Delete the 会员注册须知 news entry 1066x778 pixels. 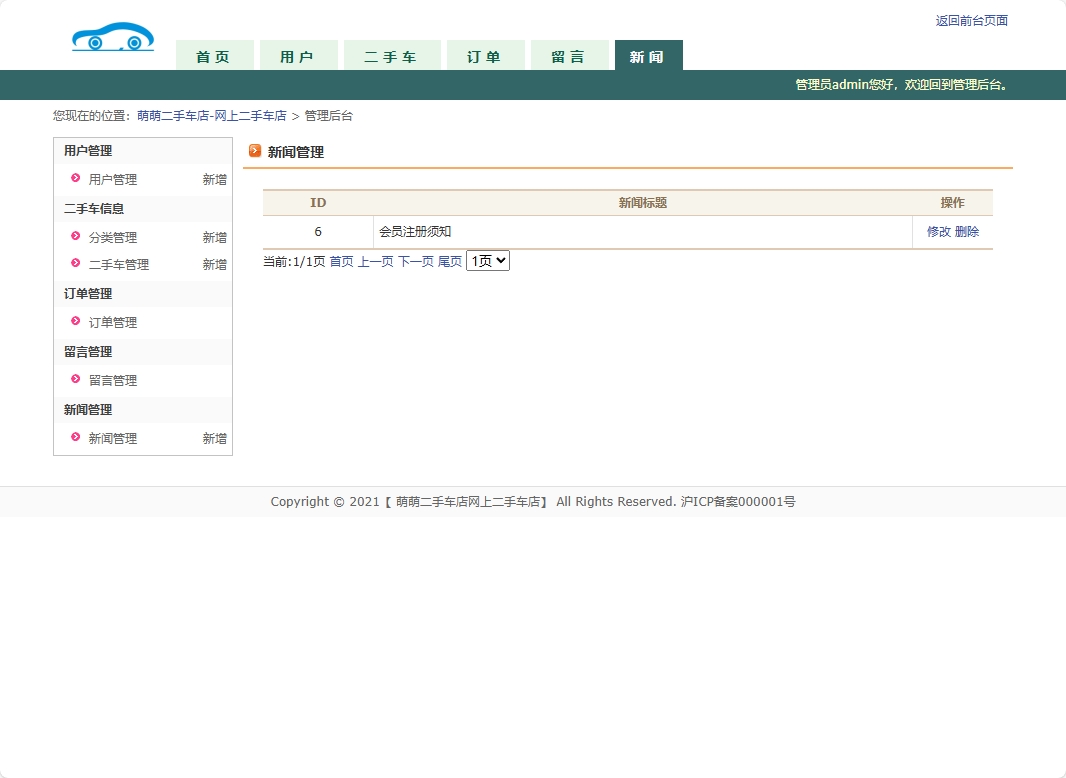(x=967, y=232)
